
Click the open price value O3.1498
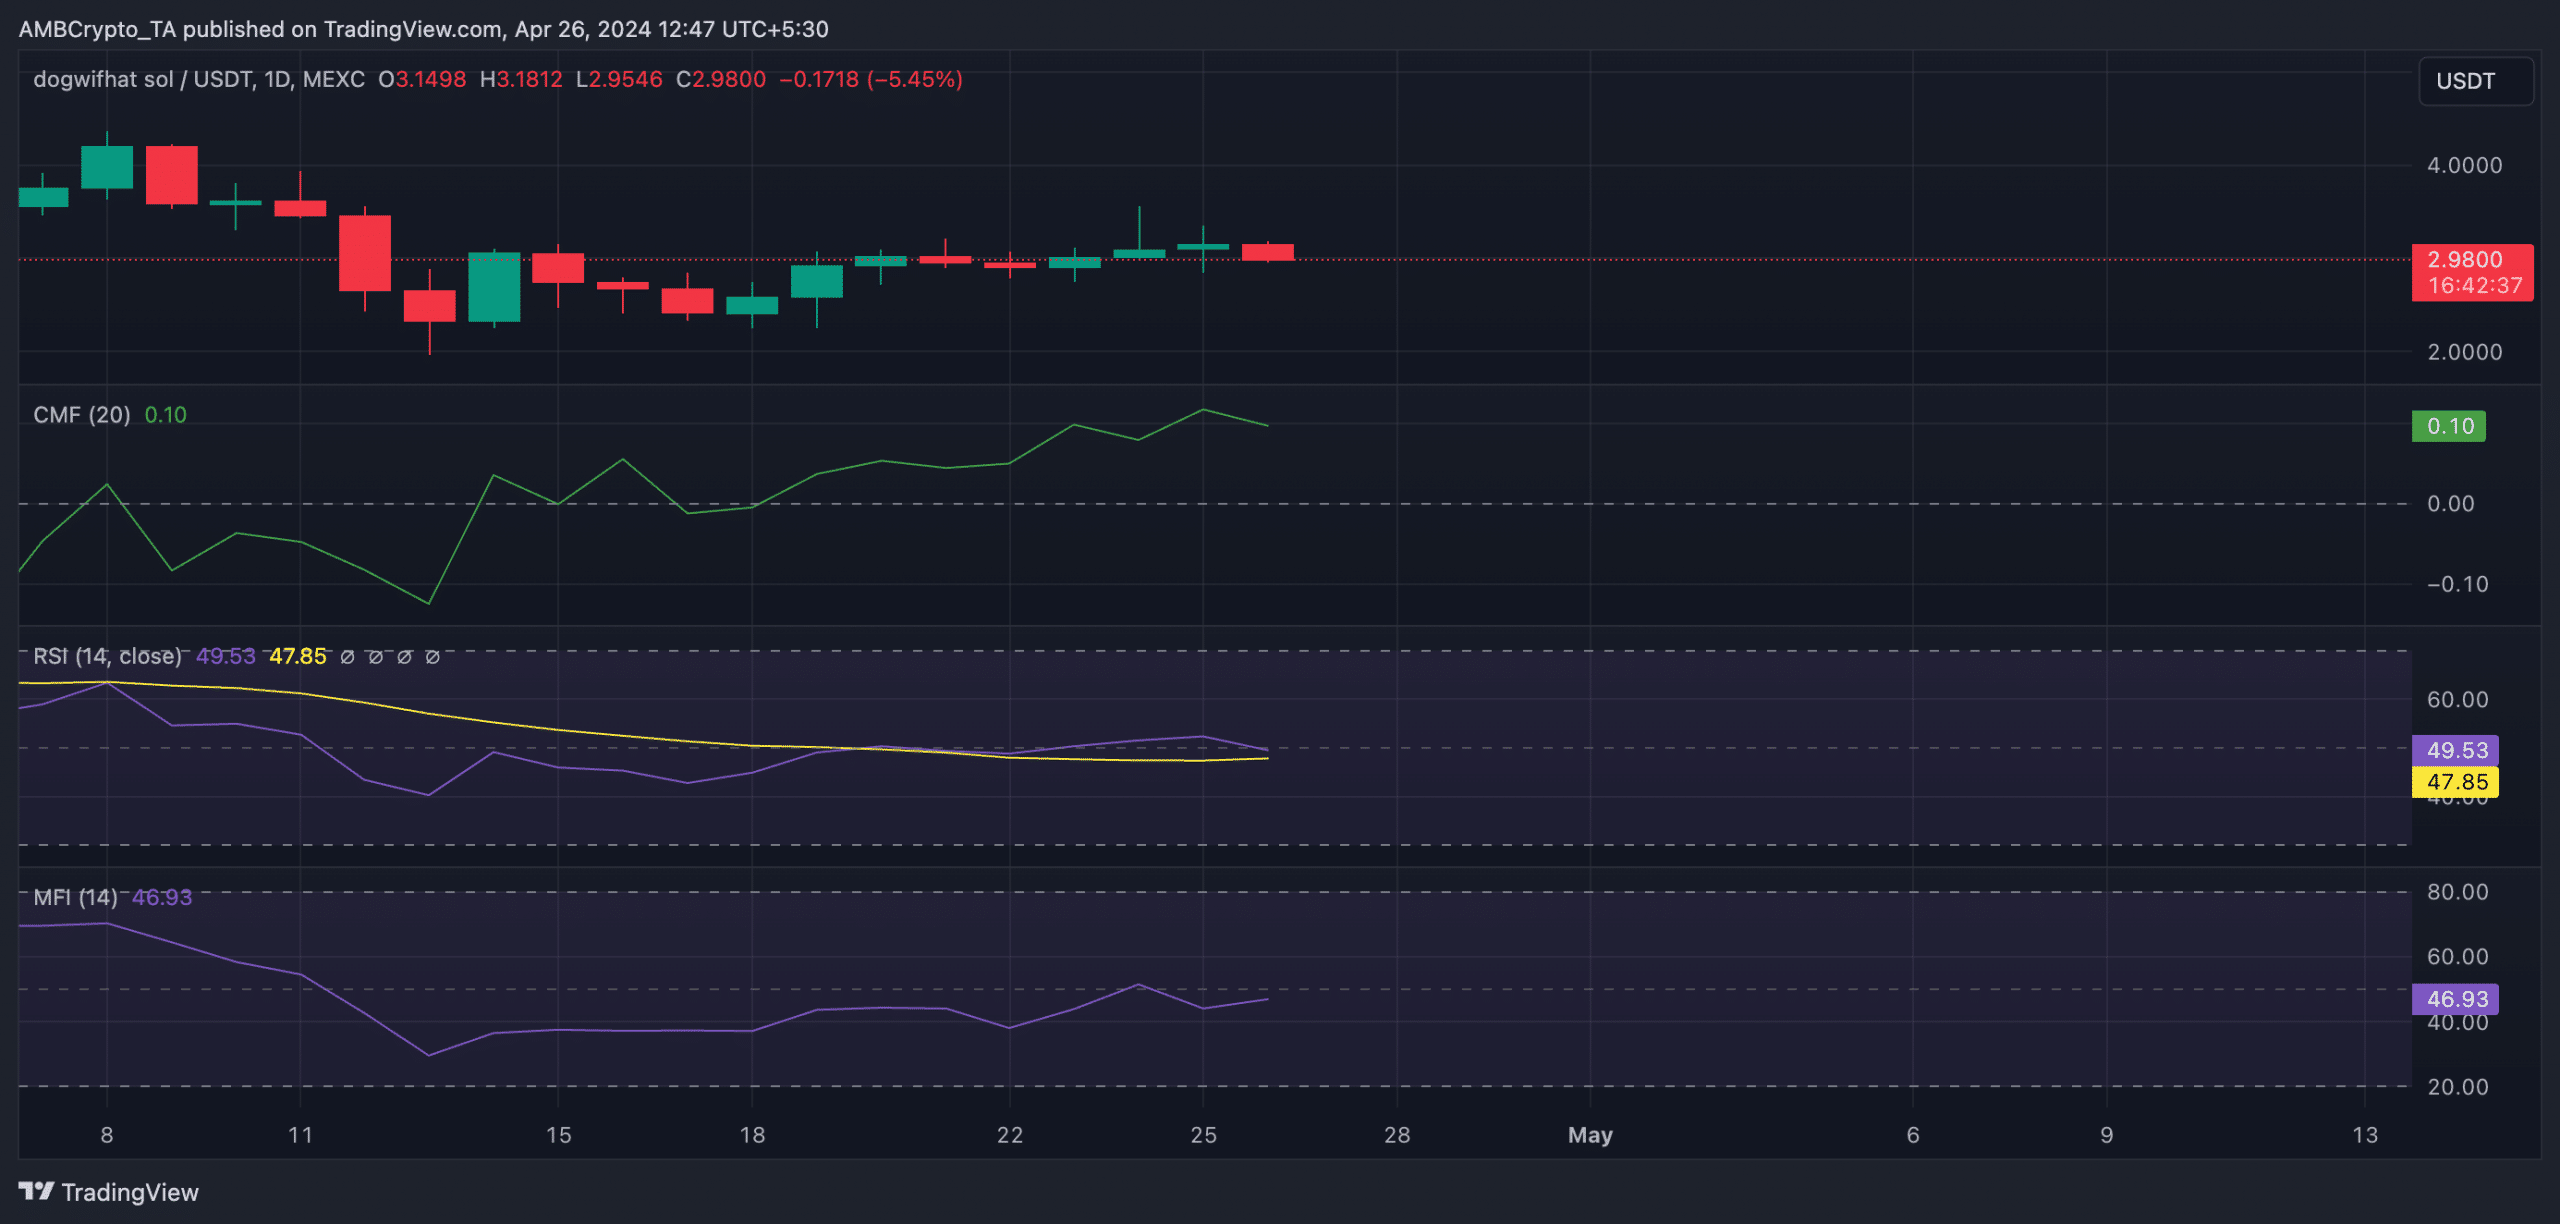pos(422,79)
